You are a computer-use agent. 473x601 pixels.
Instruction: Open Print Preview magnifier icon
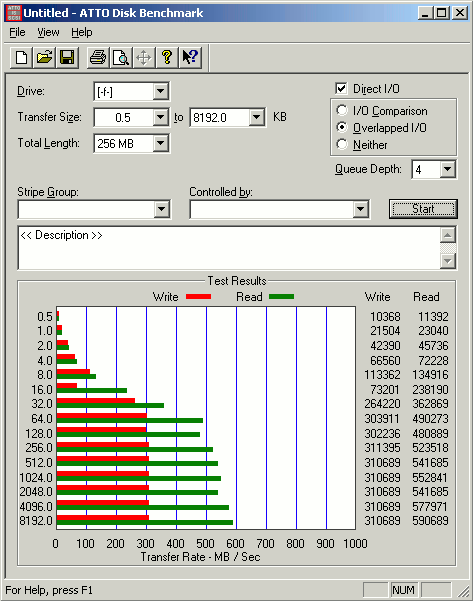click(x=121, y=58)
